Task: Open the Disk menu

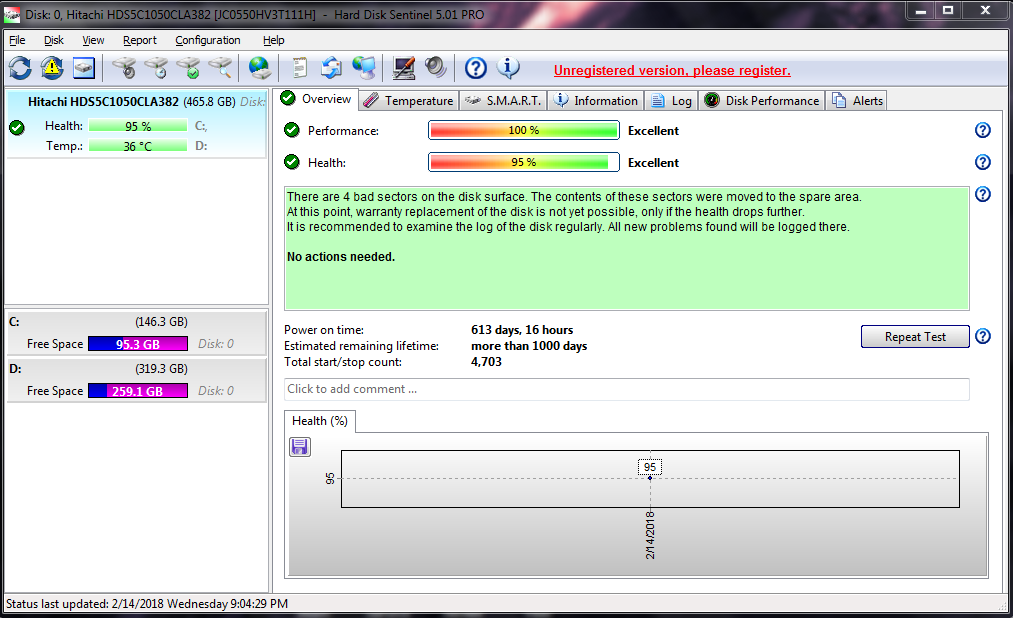Action: [x=54, y=40]
